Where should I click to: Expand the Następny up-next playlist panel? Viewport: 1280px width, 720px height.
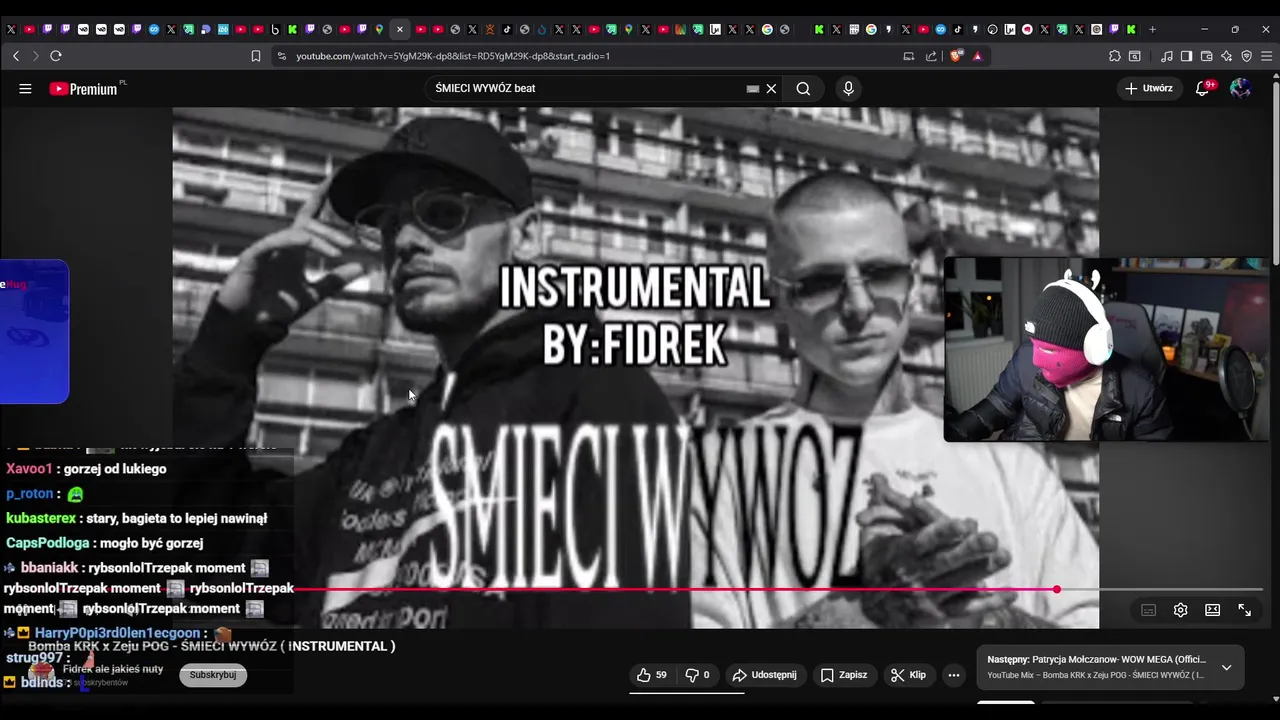point(1226,667)
